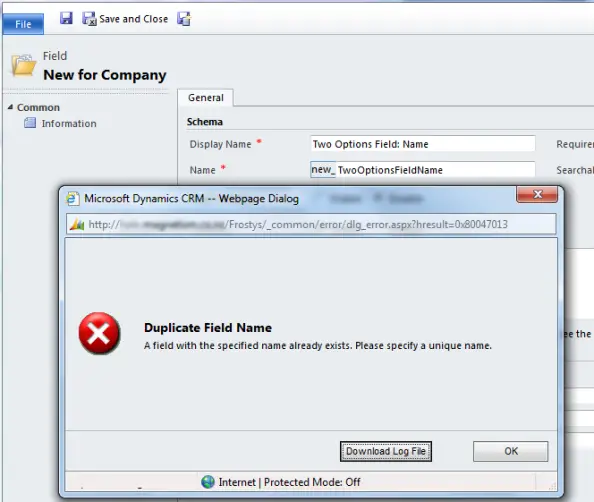This screenshot has width=594, height=502.
Task: Close the Webpage Dialog window
Action: coord(537,194)
